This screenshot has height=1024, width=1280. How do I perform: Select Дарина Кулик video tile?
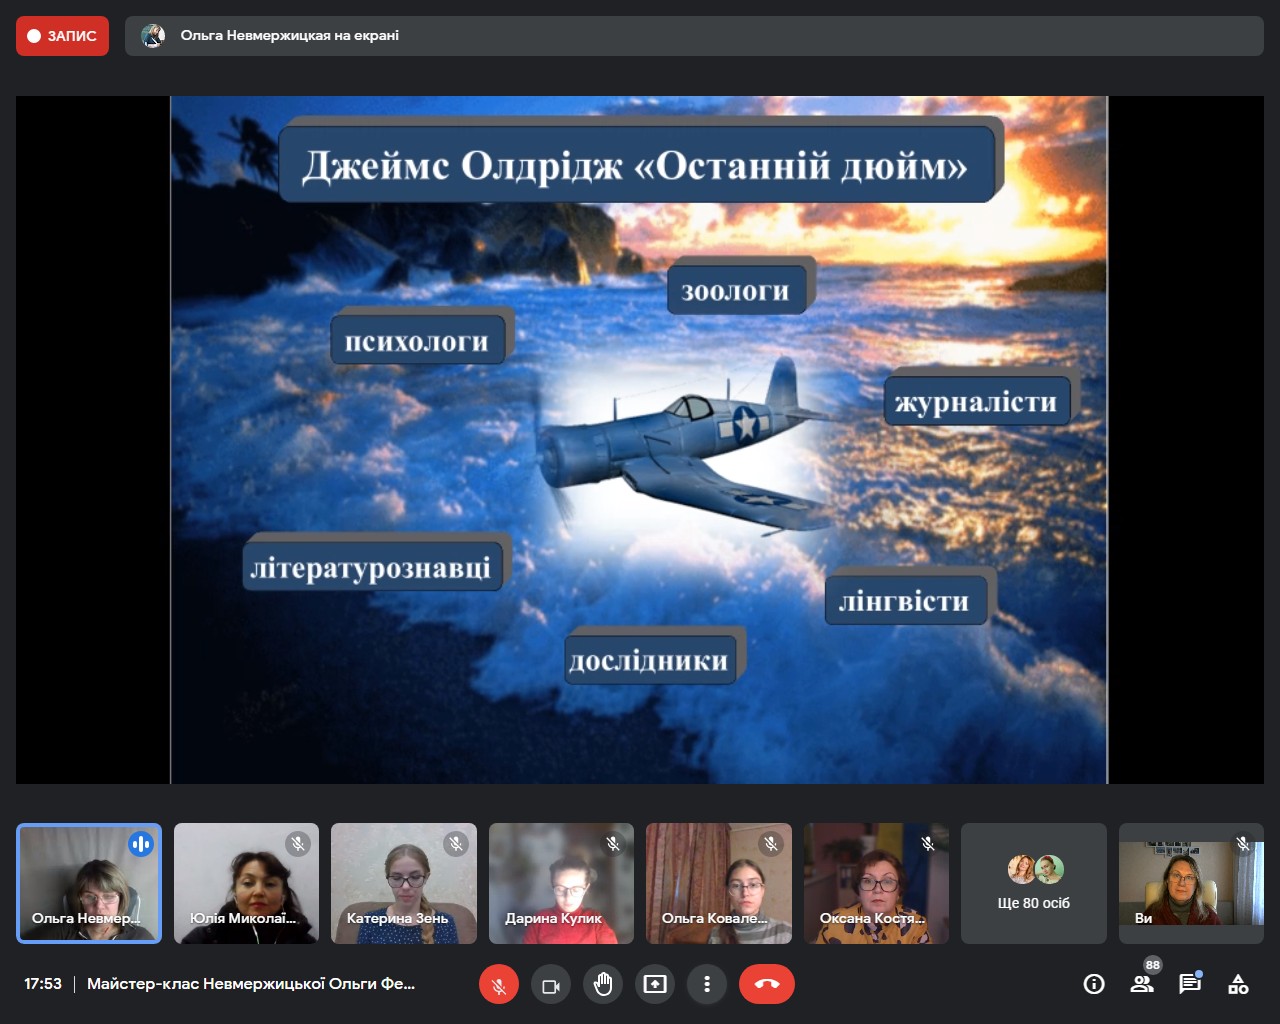561,884
